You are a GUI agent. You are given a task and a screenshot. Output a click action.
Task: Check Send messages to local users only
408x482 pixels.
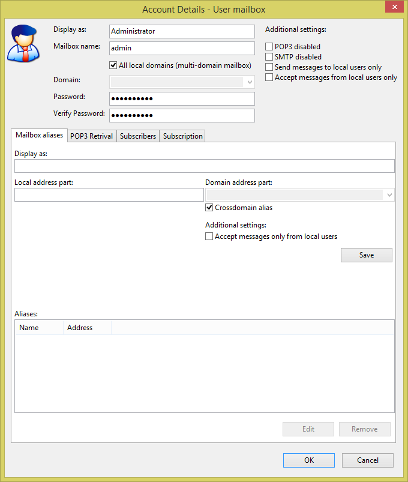point(269,67)
